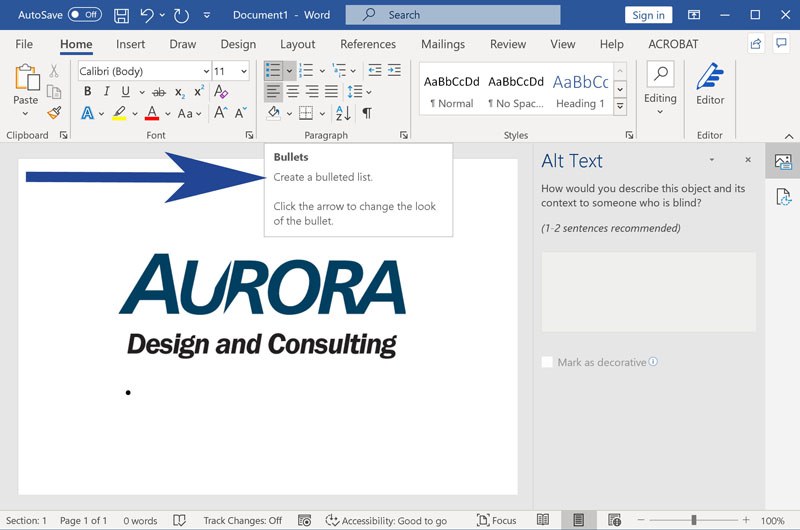Open the font name combo box
Image resolution: width=800 pixels, height=530 pixels.
[x=144, y=71]
